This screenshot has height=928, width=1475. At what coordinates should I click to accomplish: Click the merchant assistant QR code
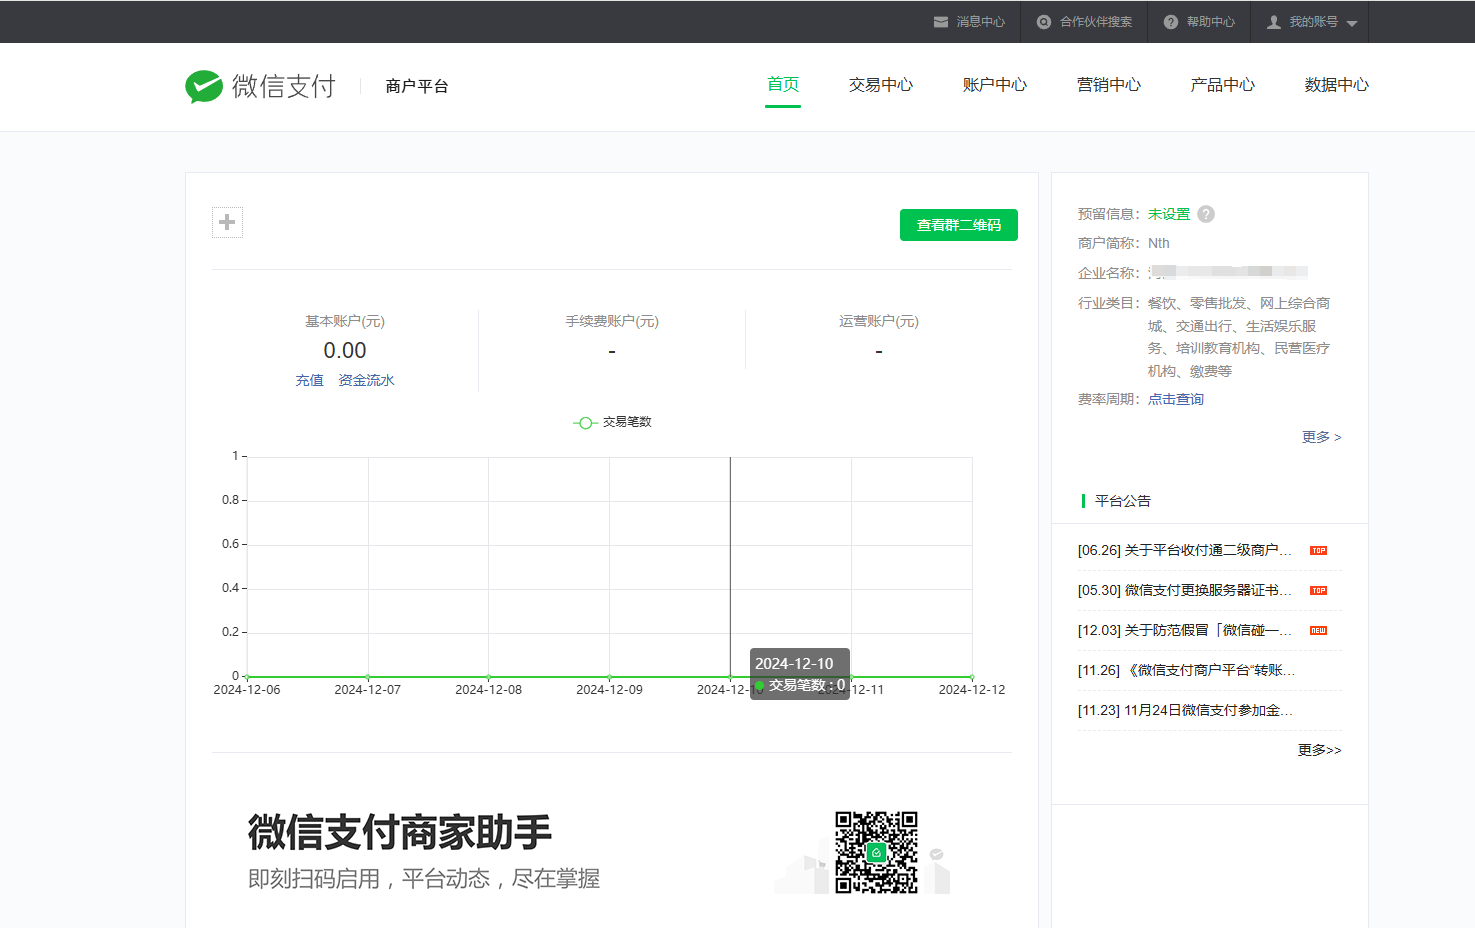point(877,852)
